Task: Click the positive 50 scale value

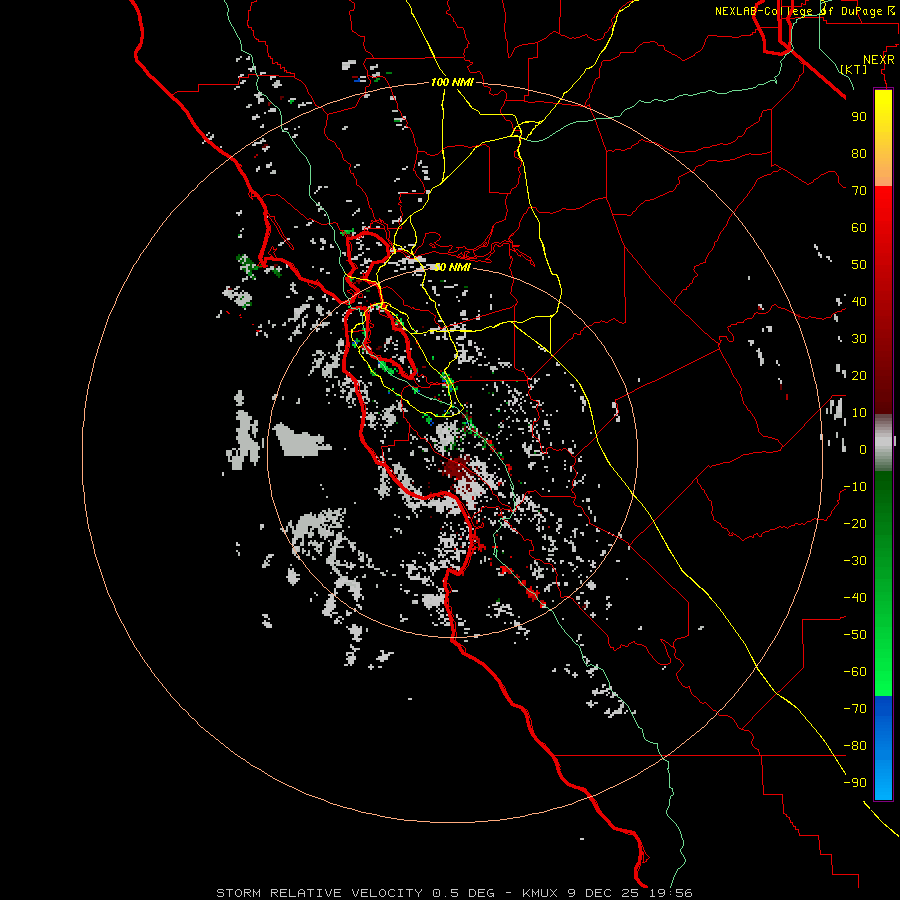Action: 859,265
